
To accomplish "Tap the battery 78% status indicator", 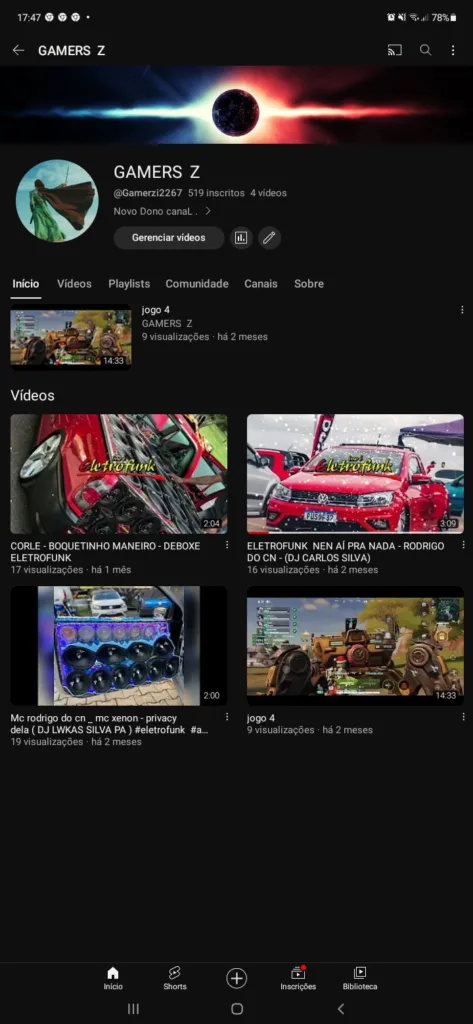I will pos(444,18).
